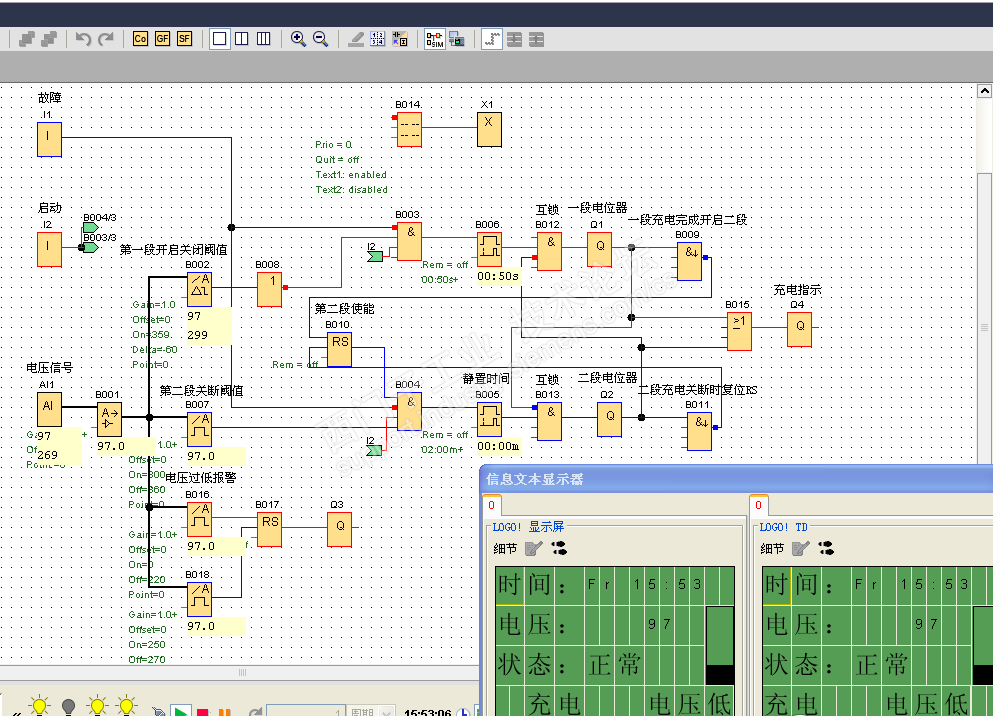The image size is (993, 716).
Task: Click the online test icon beside SIM
Action: click(456, 39)
